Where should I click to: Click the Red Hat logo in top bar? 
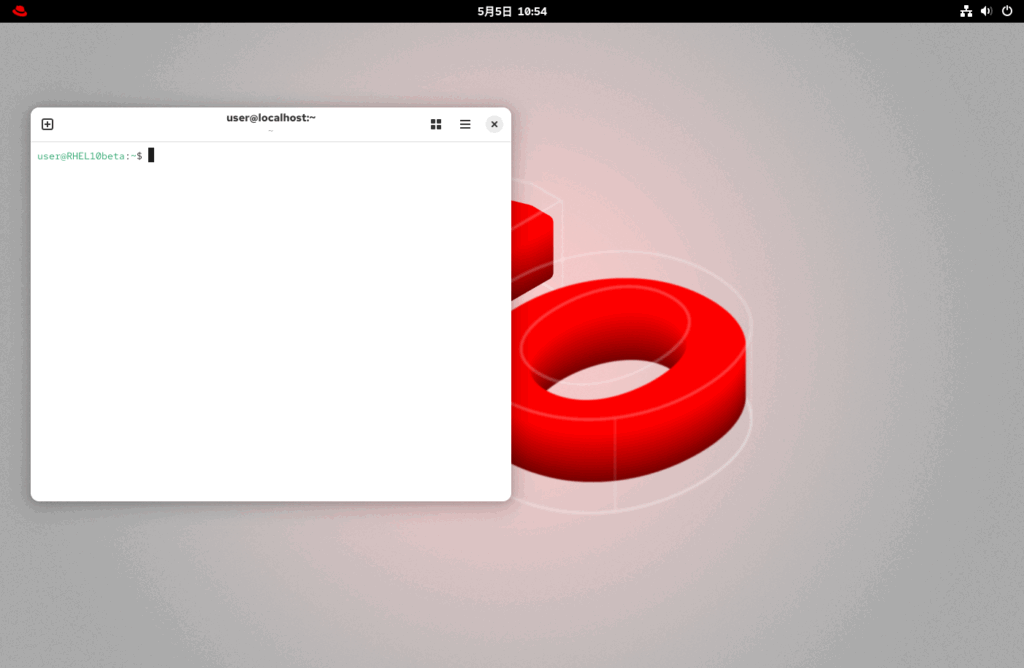coord(20,11)
